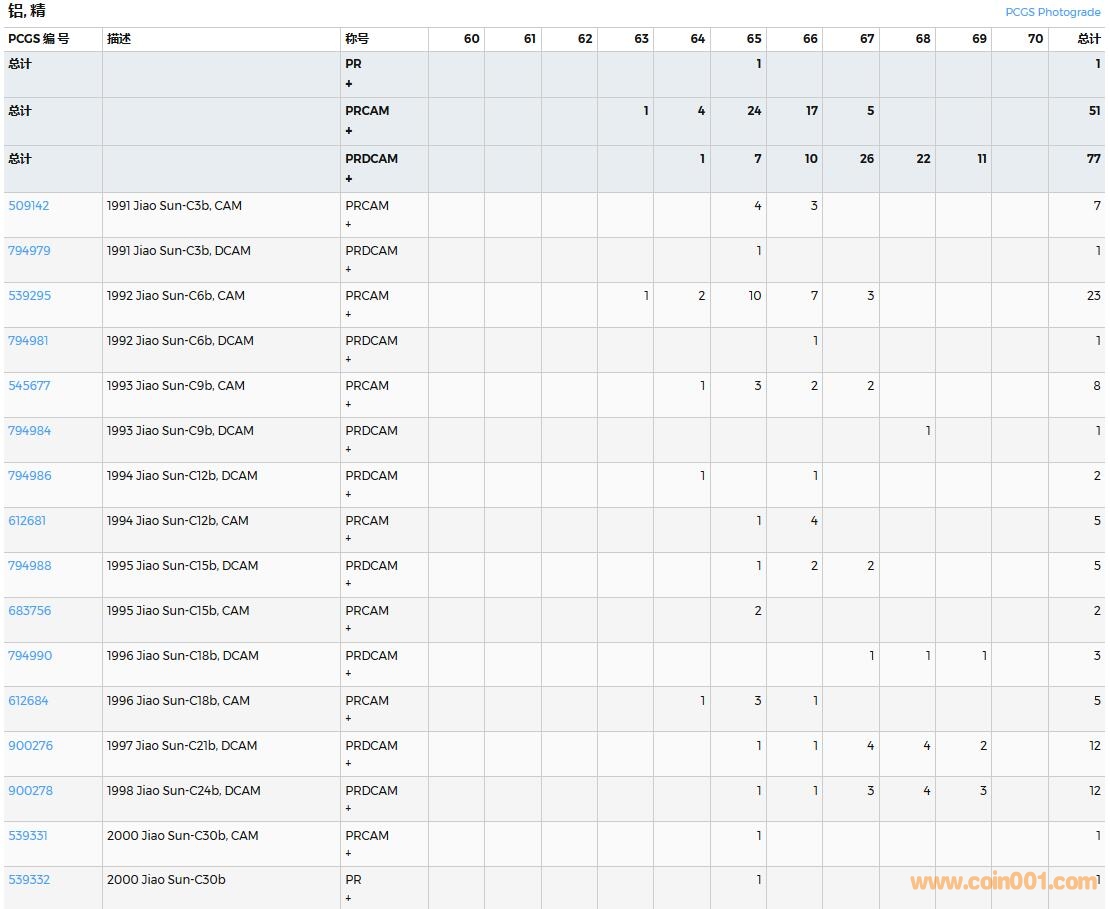Open the PCGS Photograde link
The height and width of the screenshot is (909, 1110).
(1052, 12)
